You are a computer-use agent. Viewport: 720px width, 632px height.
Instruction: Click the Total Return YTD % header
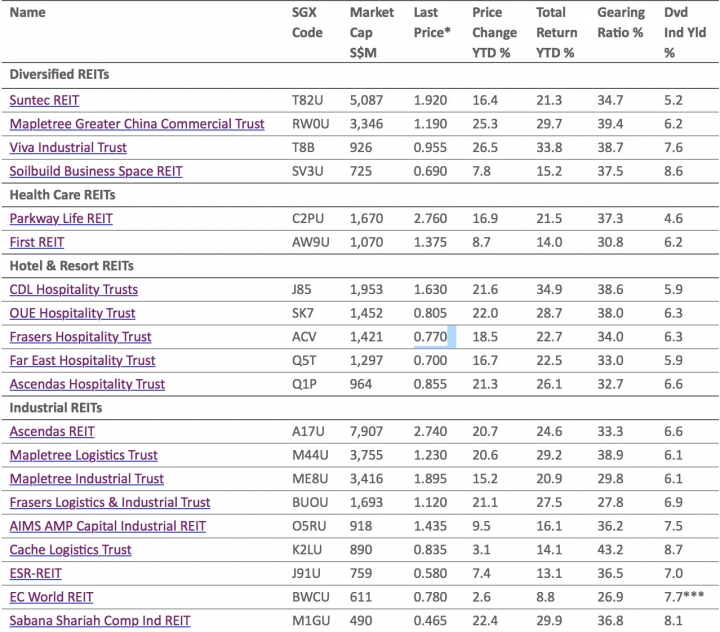(x=556, y=33)
